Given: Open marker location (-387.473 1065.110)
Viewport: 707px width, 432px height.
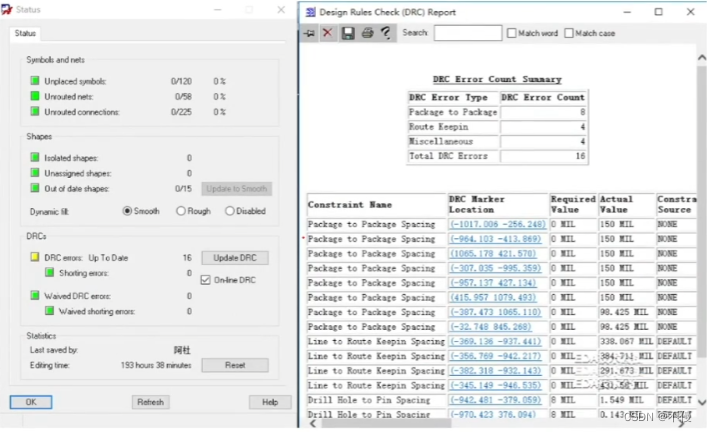Looking at the screenshot, I should tap(495, 312).
